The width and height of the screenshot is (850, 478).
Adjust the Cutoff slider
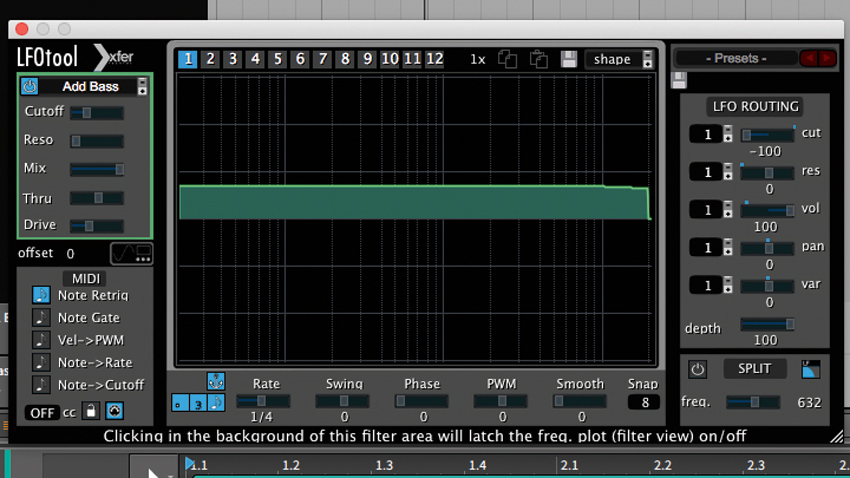97,113
